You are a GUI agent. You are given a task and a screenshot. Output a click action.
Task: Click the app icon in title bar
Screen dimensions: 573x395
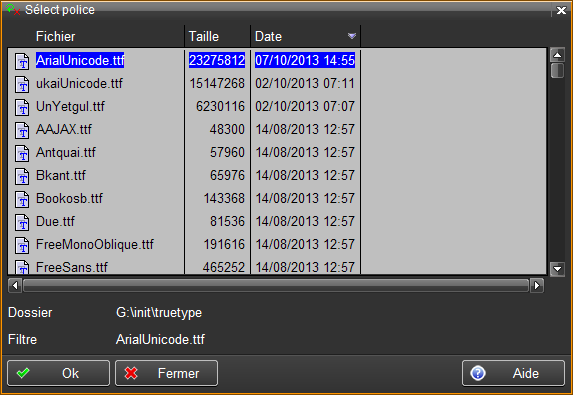(x=13, y=10)
